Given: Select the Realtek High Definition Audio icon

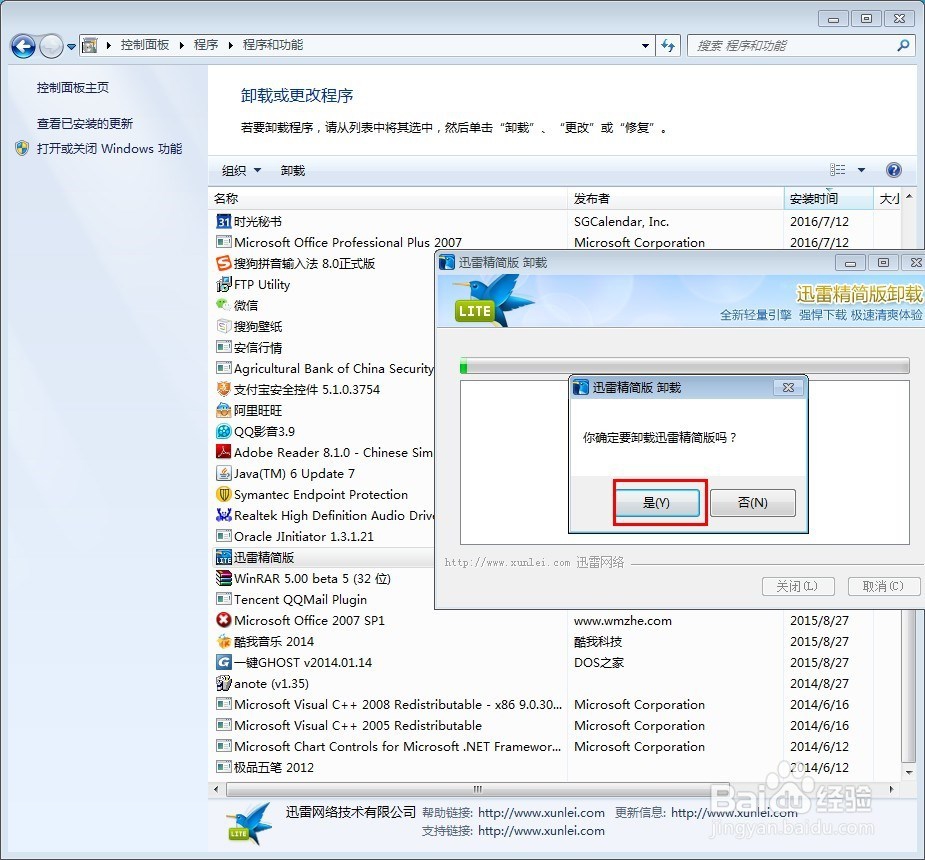Looking at the screenshot, I should point(224,515).
